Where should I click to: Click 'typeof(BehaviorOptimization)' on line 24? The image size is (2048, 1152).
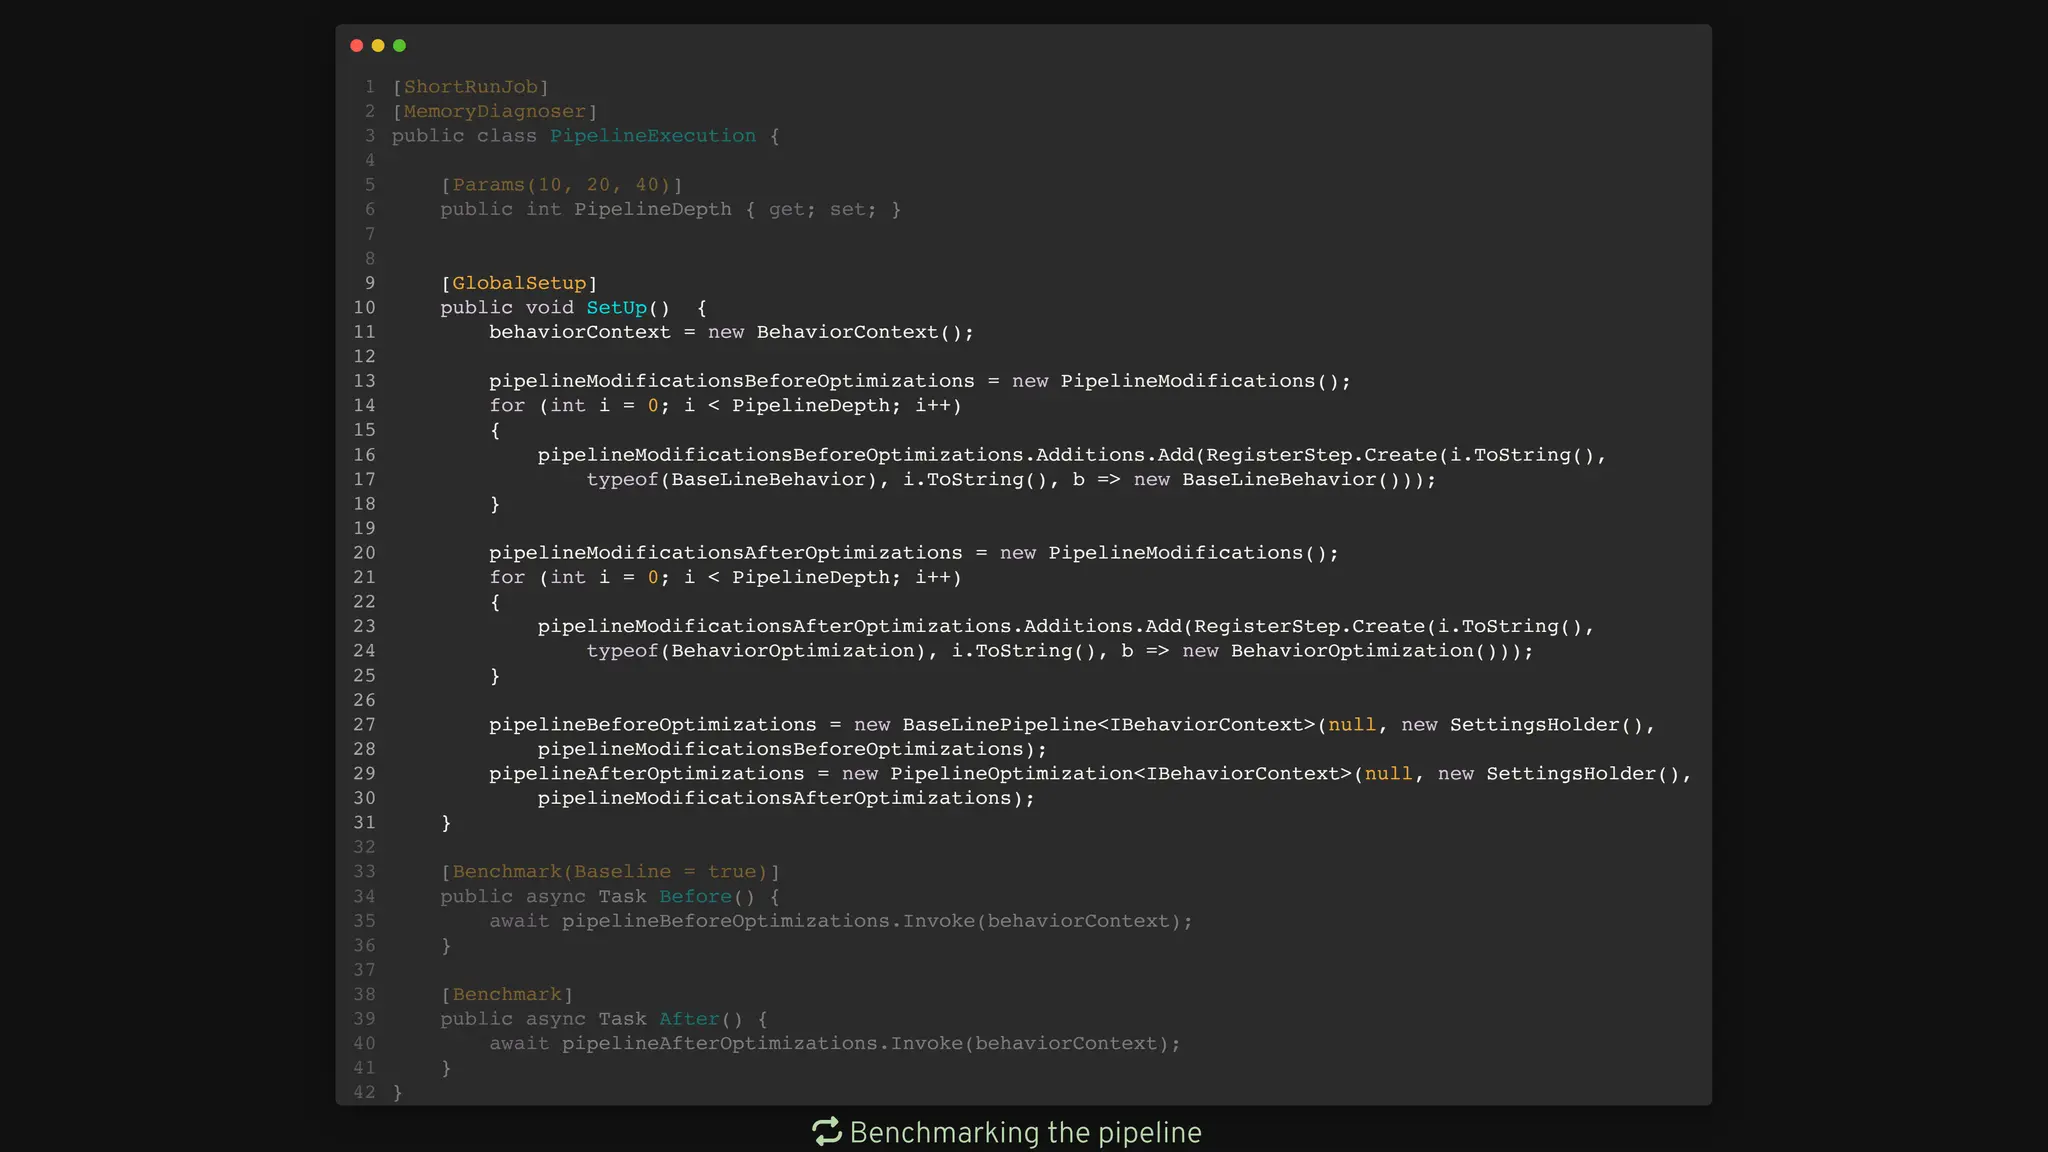(x=756, y=651)
